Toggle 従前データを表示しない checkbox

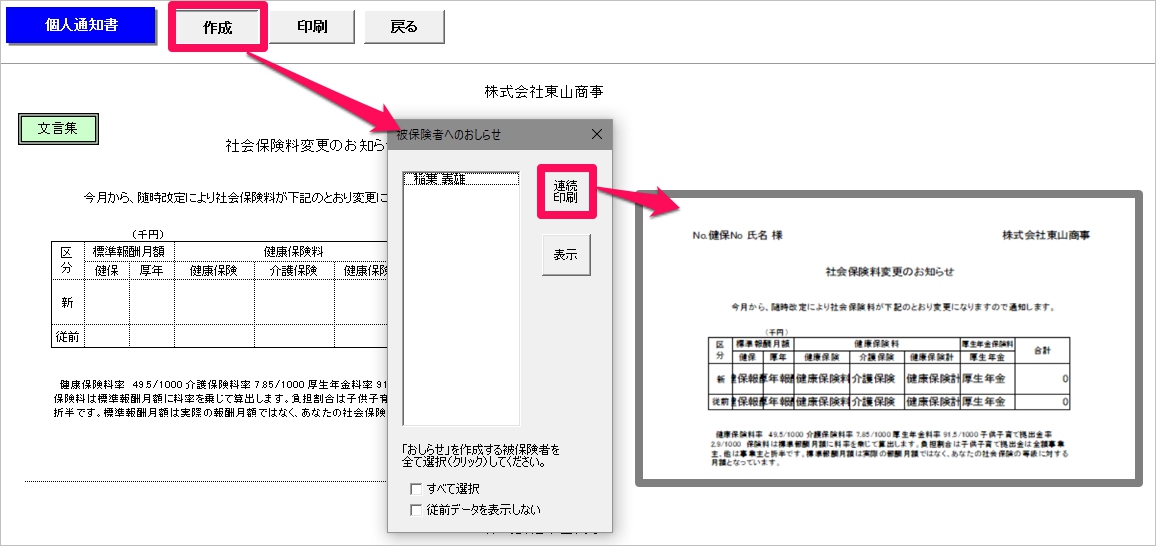pos(417,509)
